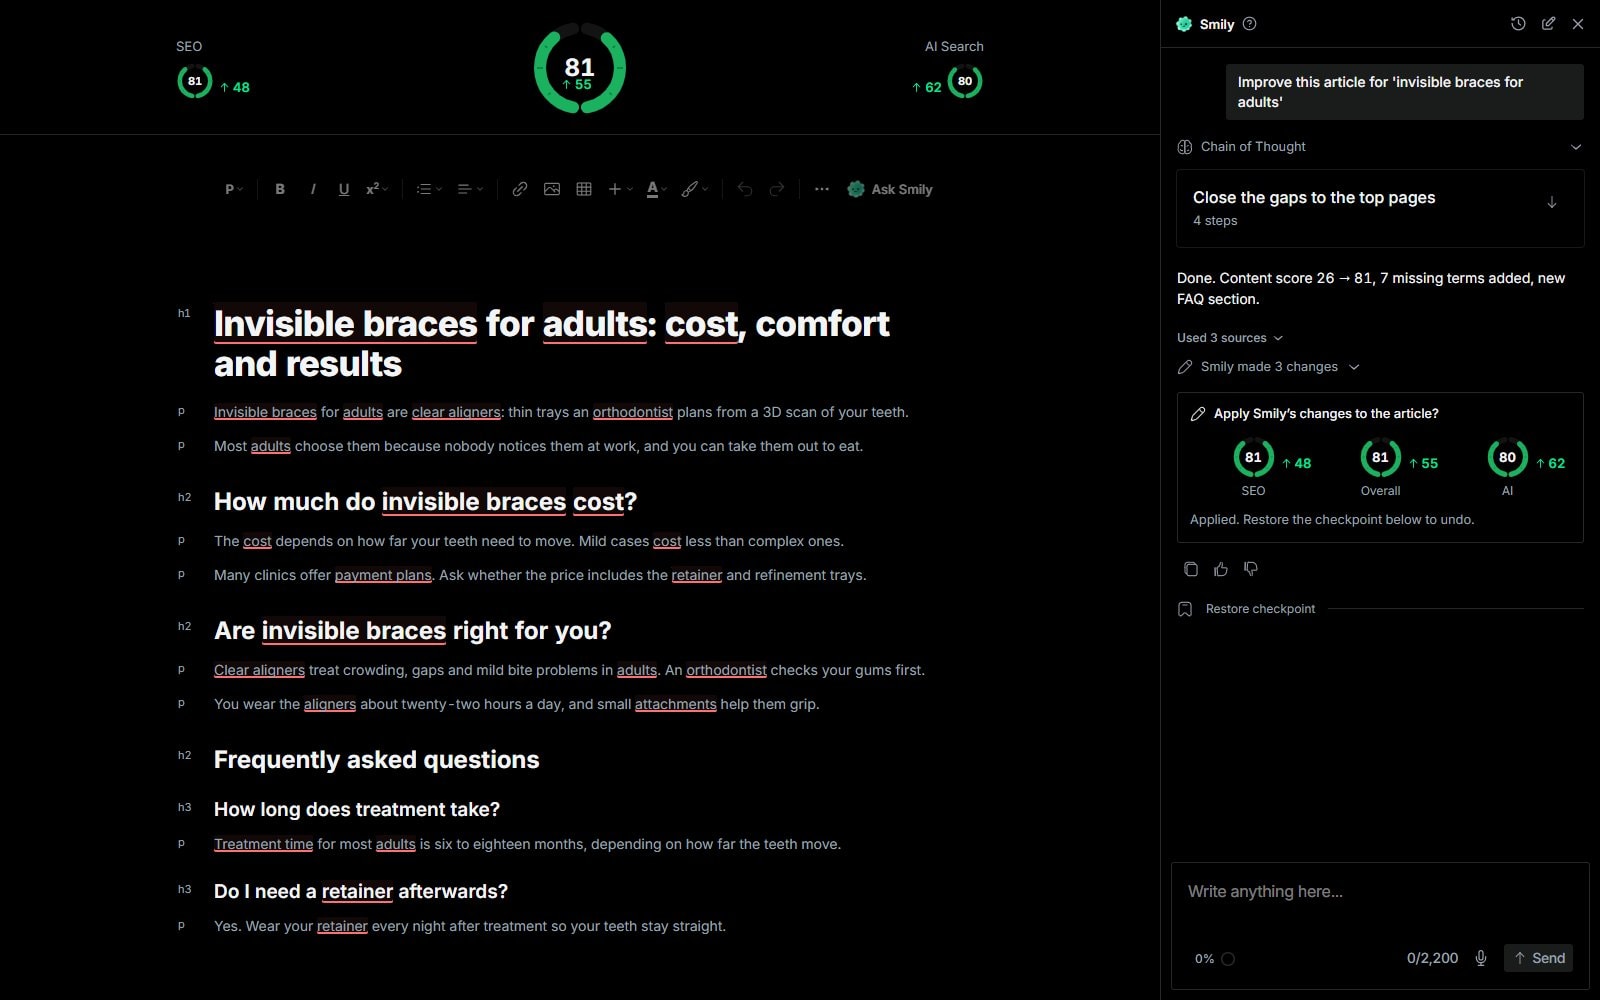Click the Frequently asked questions heading
This screenshot has width=1600, height=1000.
376,760
